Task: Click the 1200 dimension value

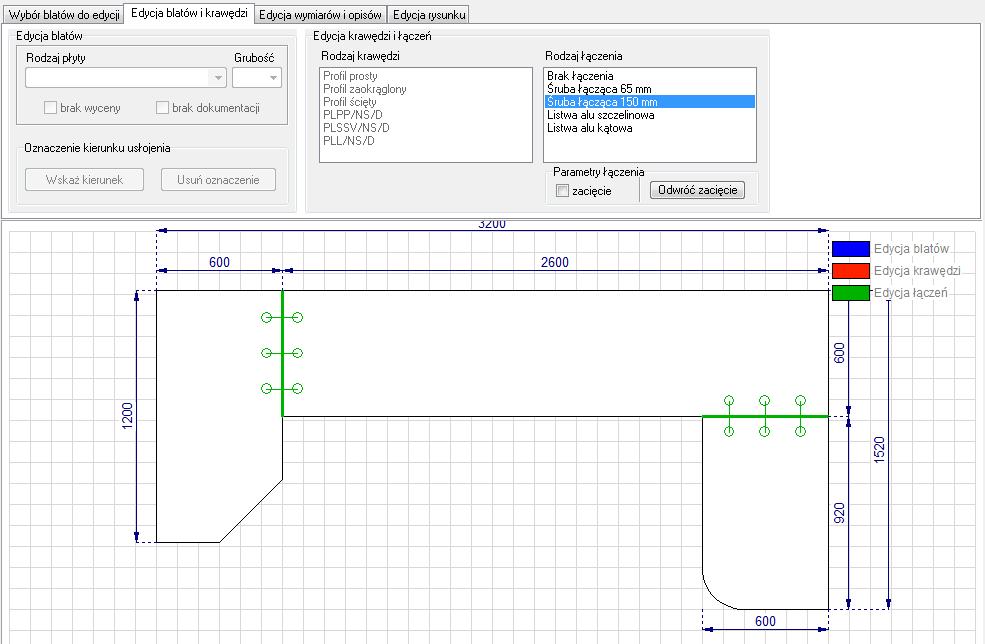Action: (128, 416)
